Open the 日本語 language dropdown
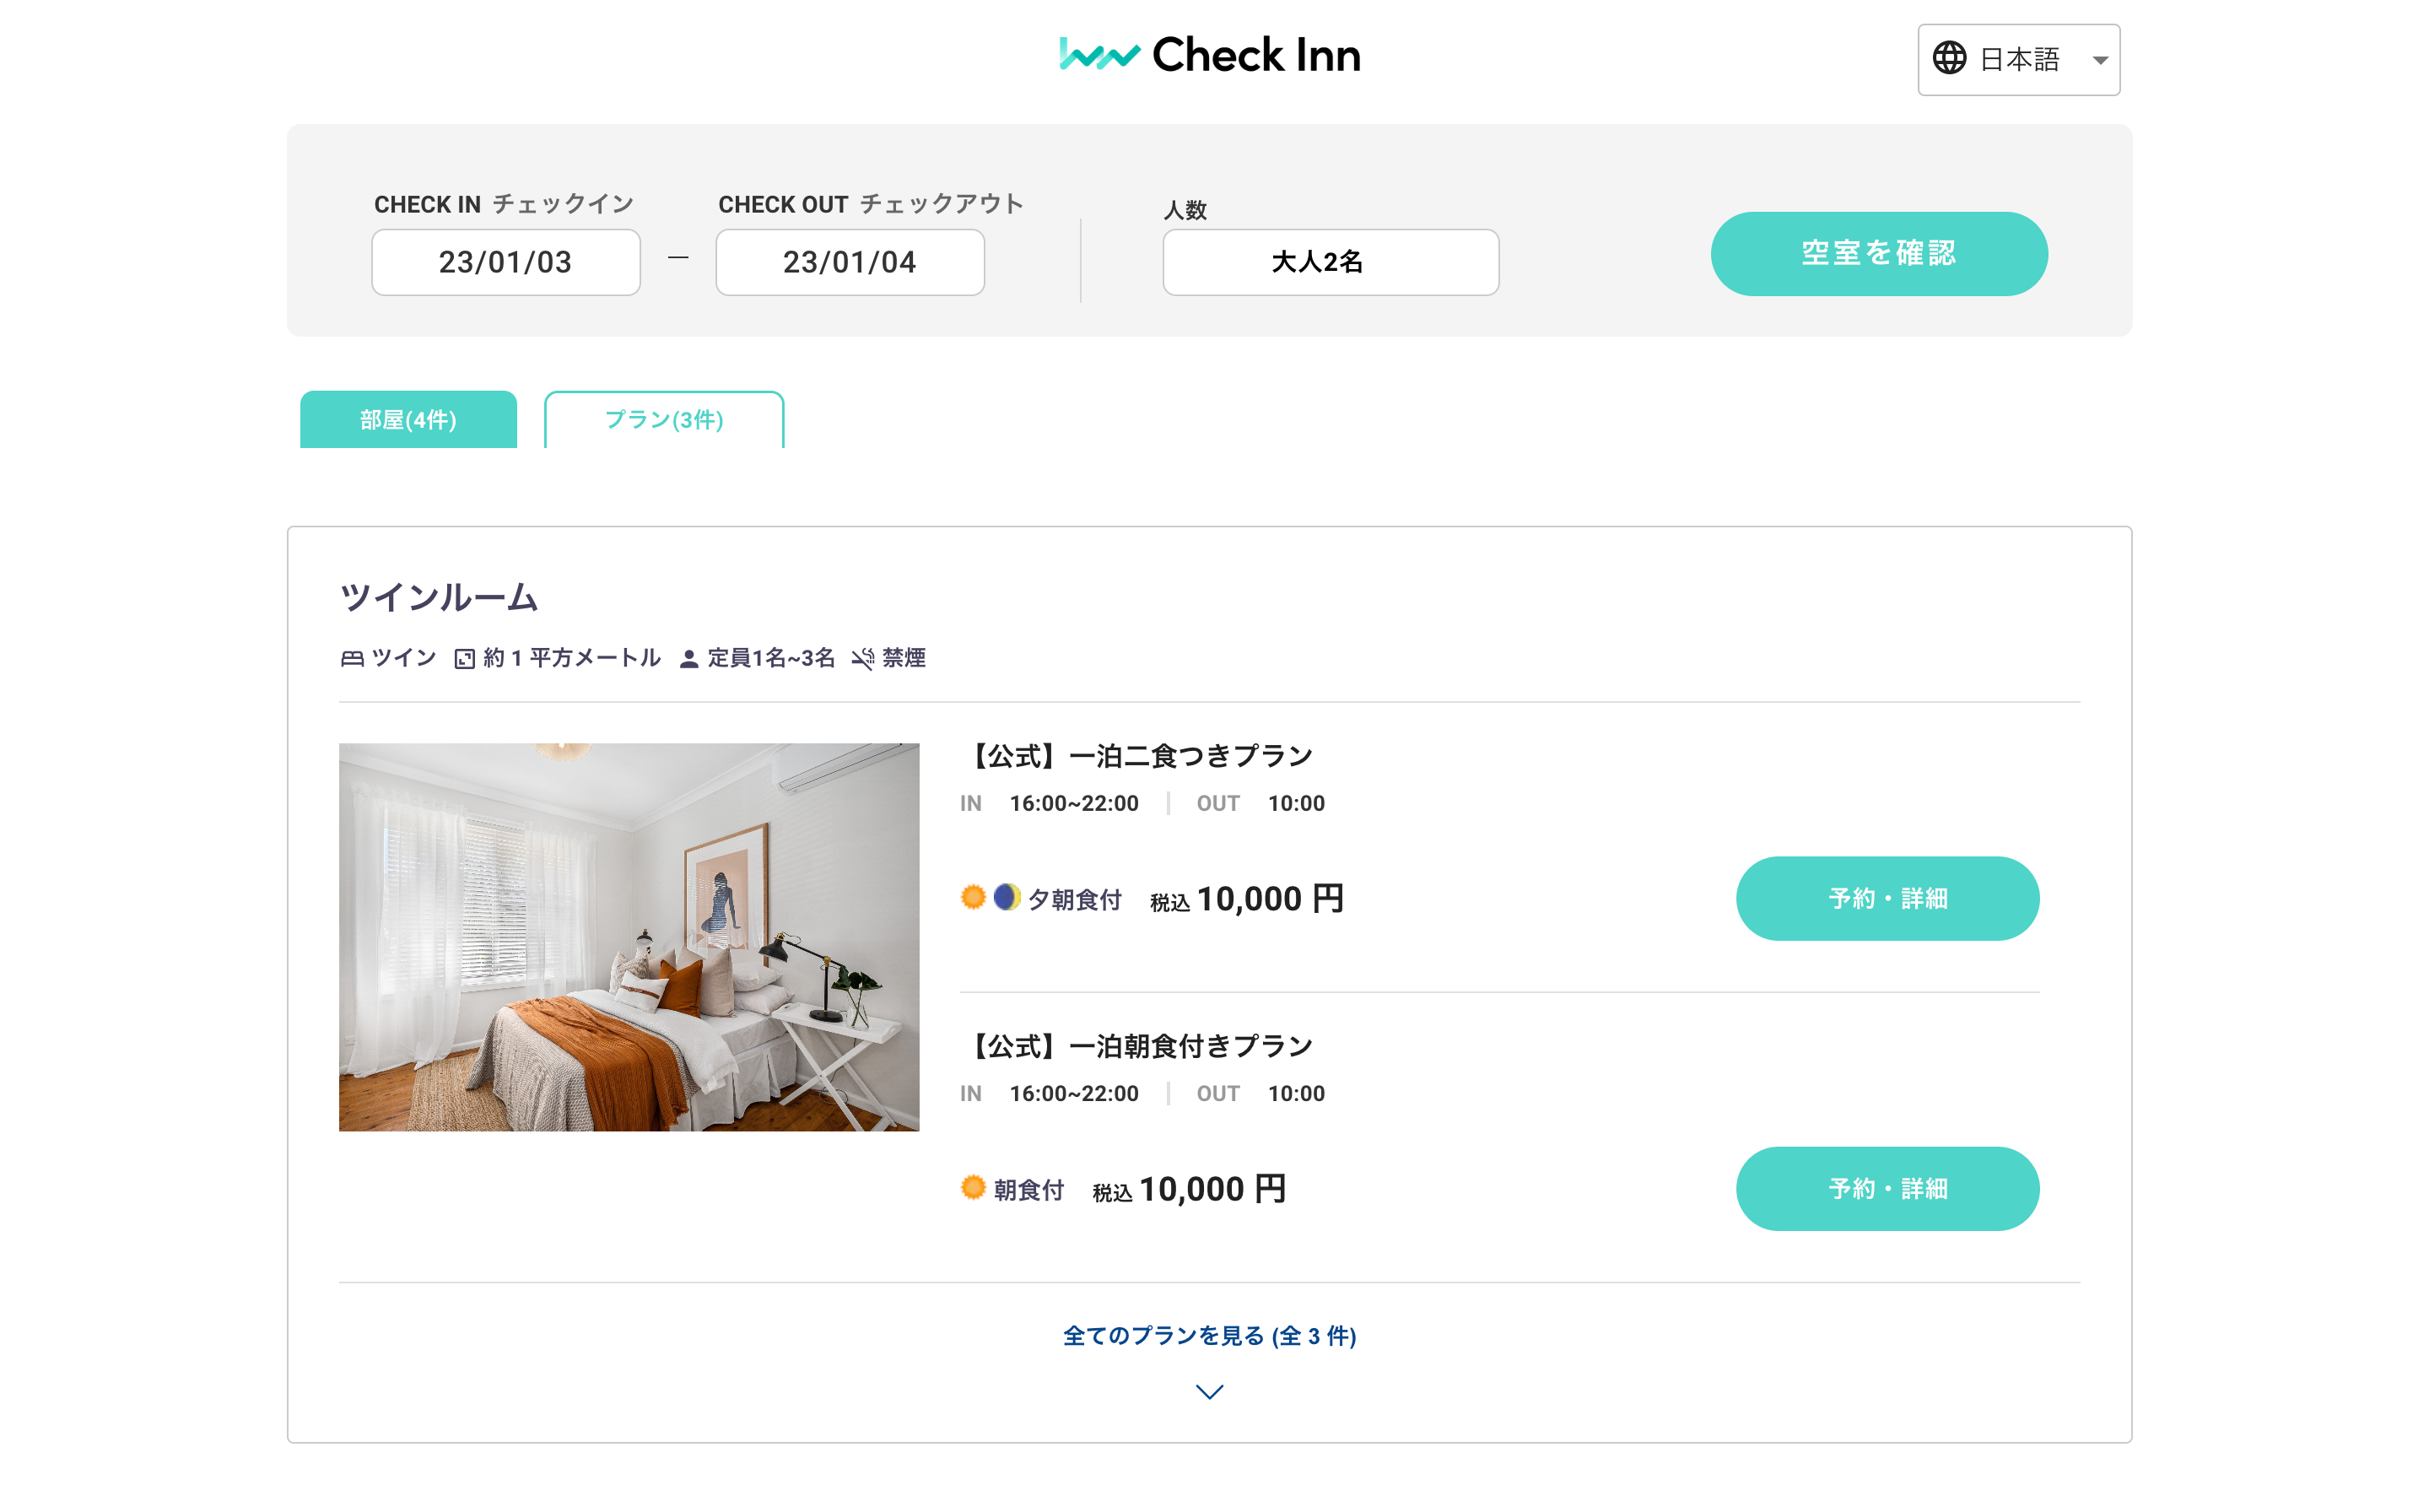This screenshot has width=2413, height=1512. tap(2018, 60)
